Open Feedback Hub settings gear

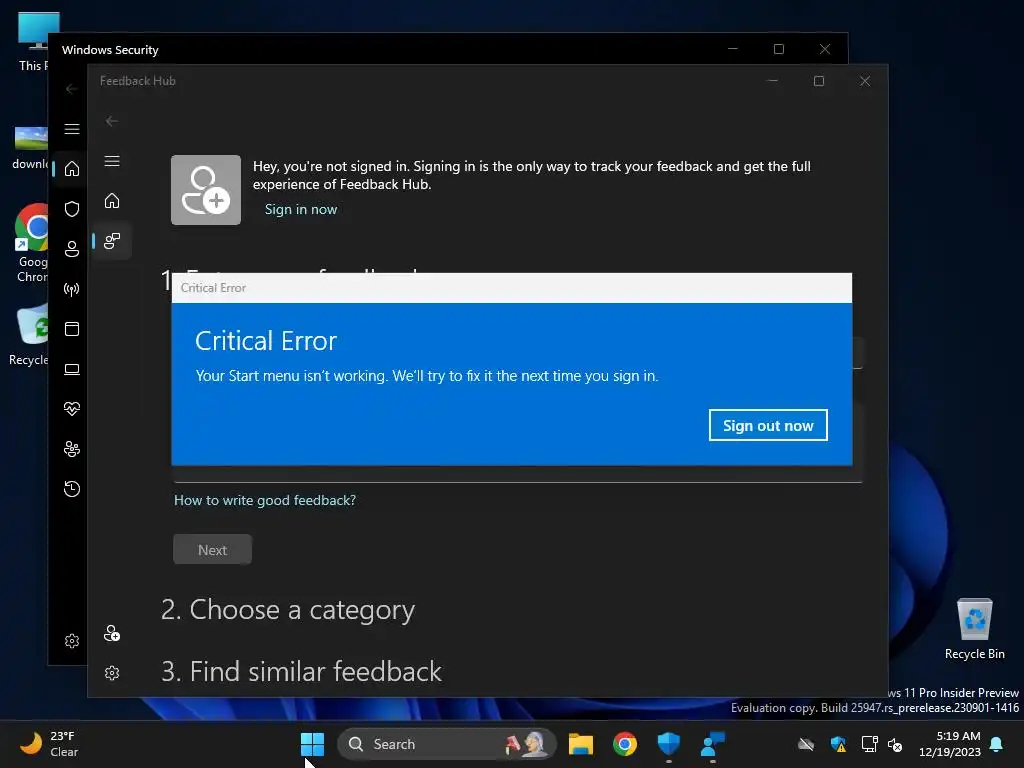(x=112, y=673)
